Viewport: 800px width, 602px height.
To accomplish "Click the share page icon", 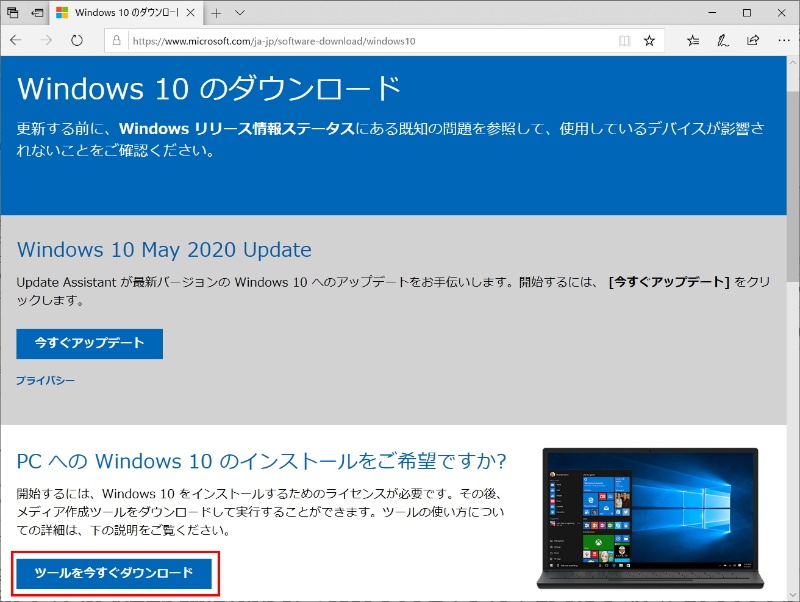I will (752, 41).
